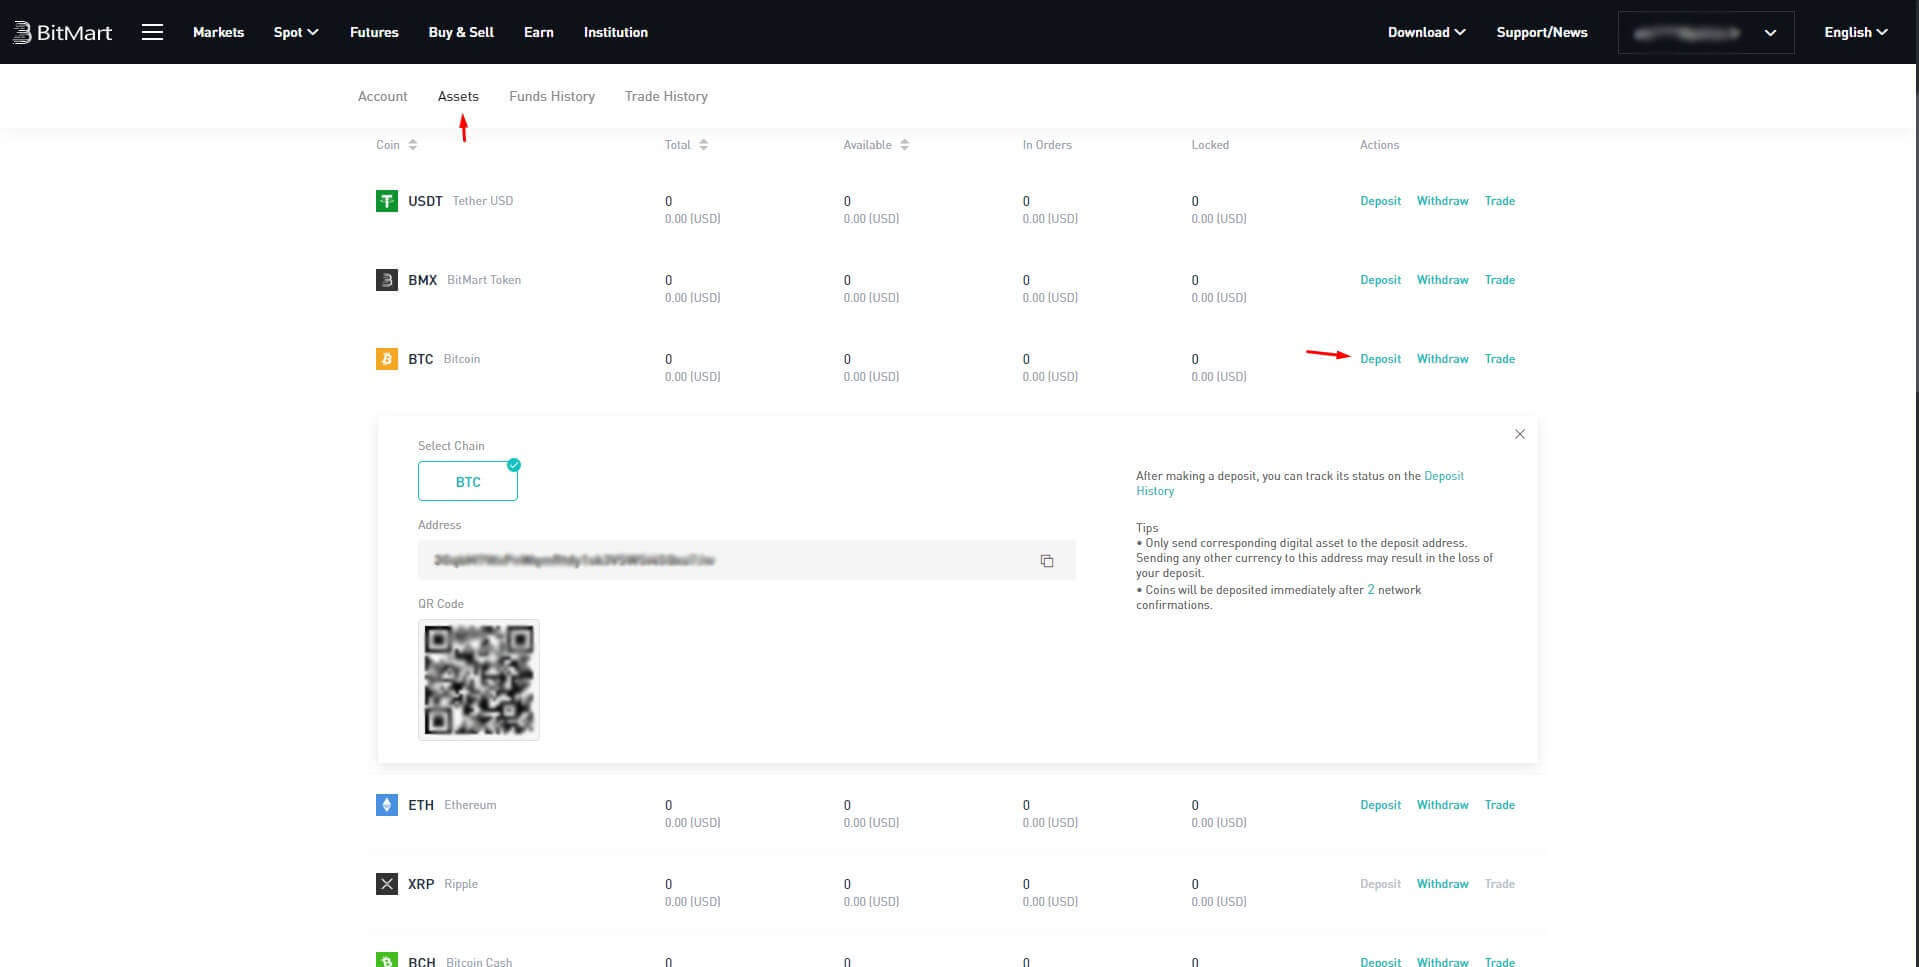Viewport: 1919px width, 967px height.
Task: Click the blurred QR code image
Action: click(478, 680)
